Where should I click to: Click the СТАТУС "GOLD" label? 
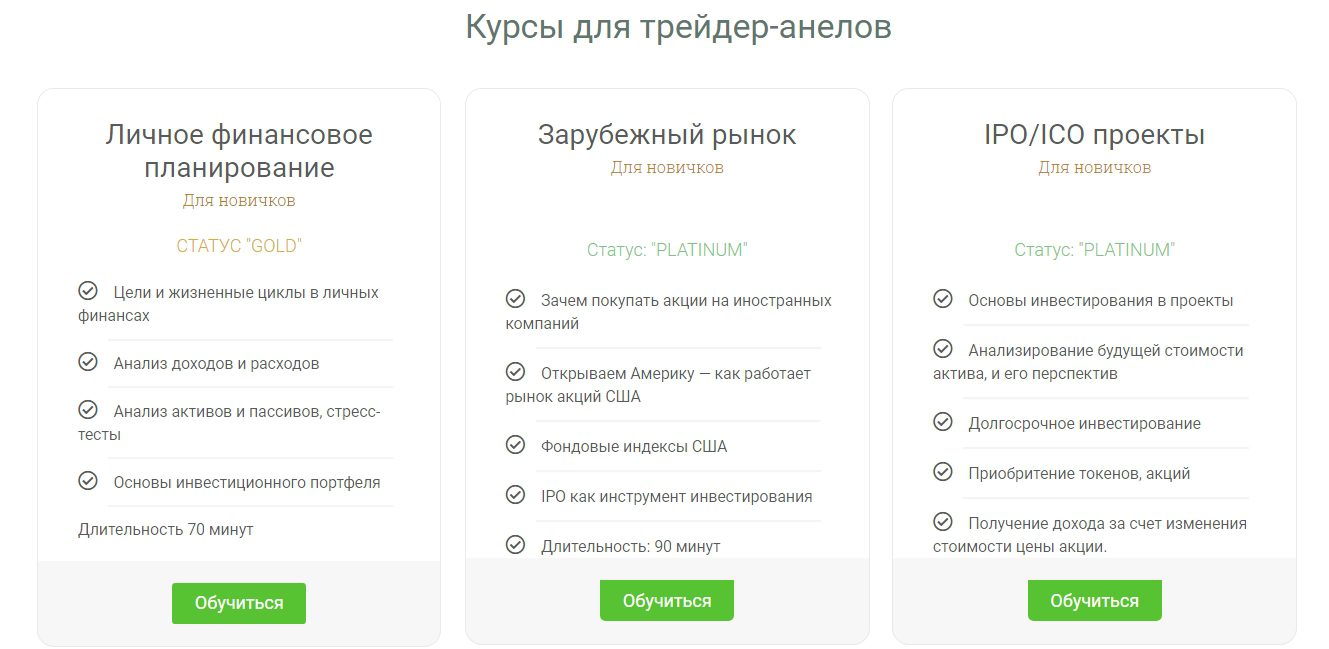click(x=239, y=246)
